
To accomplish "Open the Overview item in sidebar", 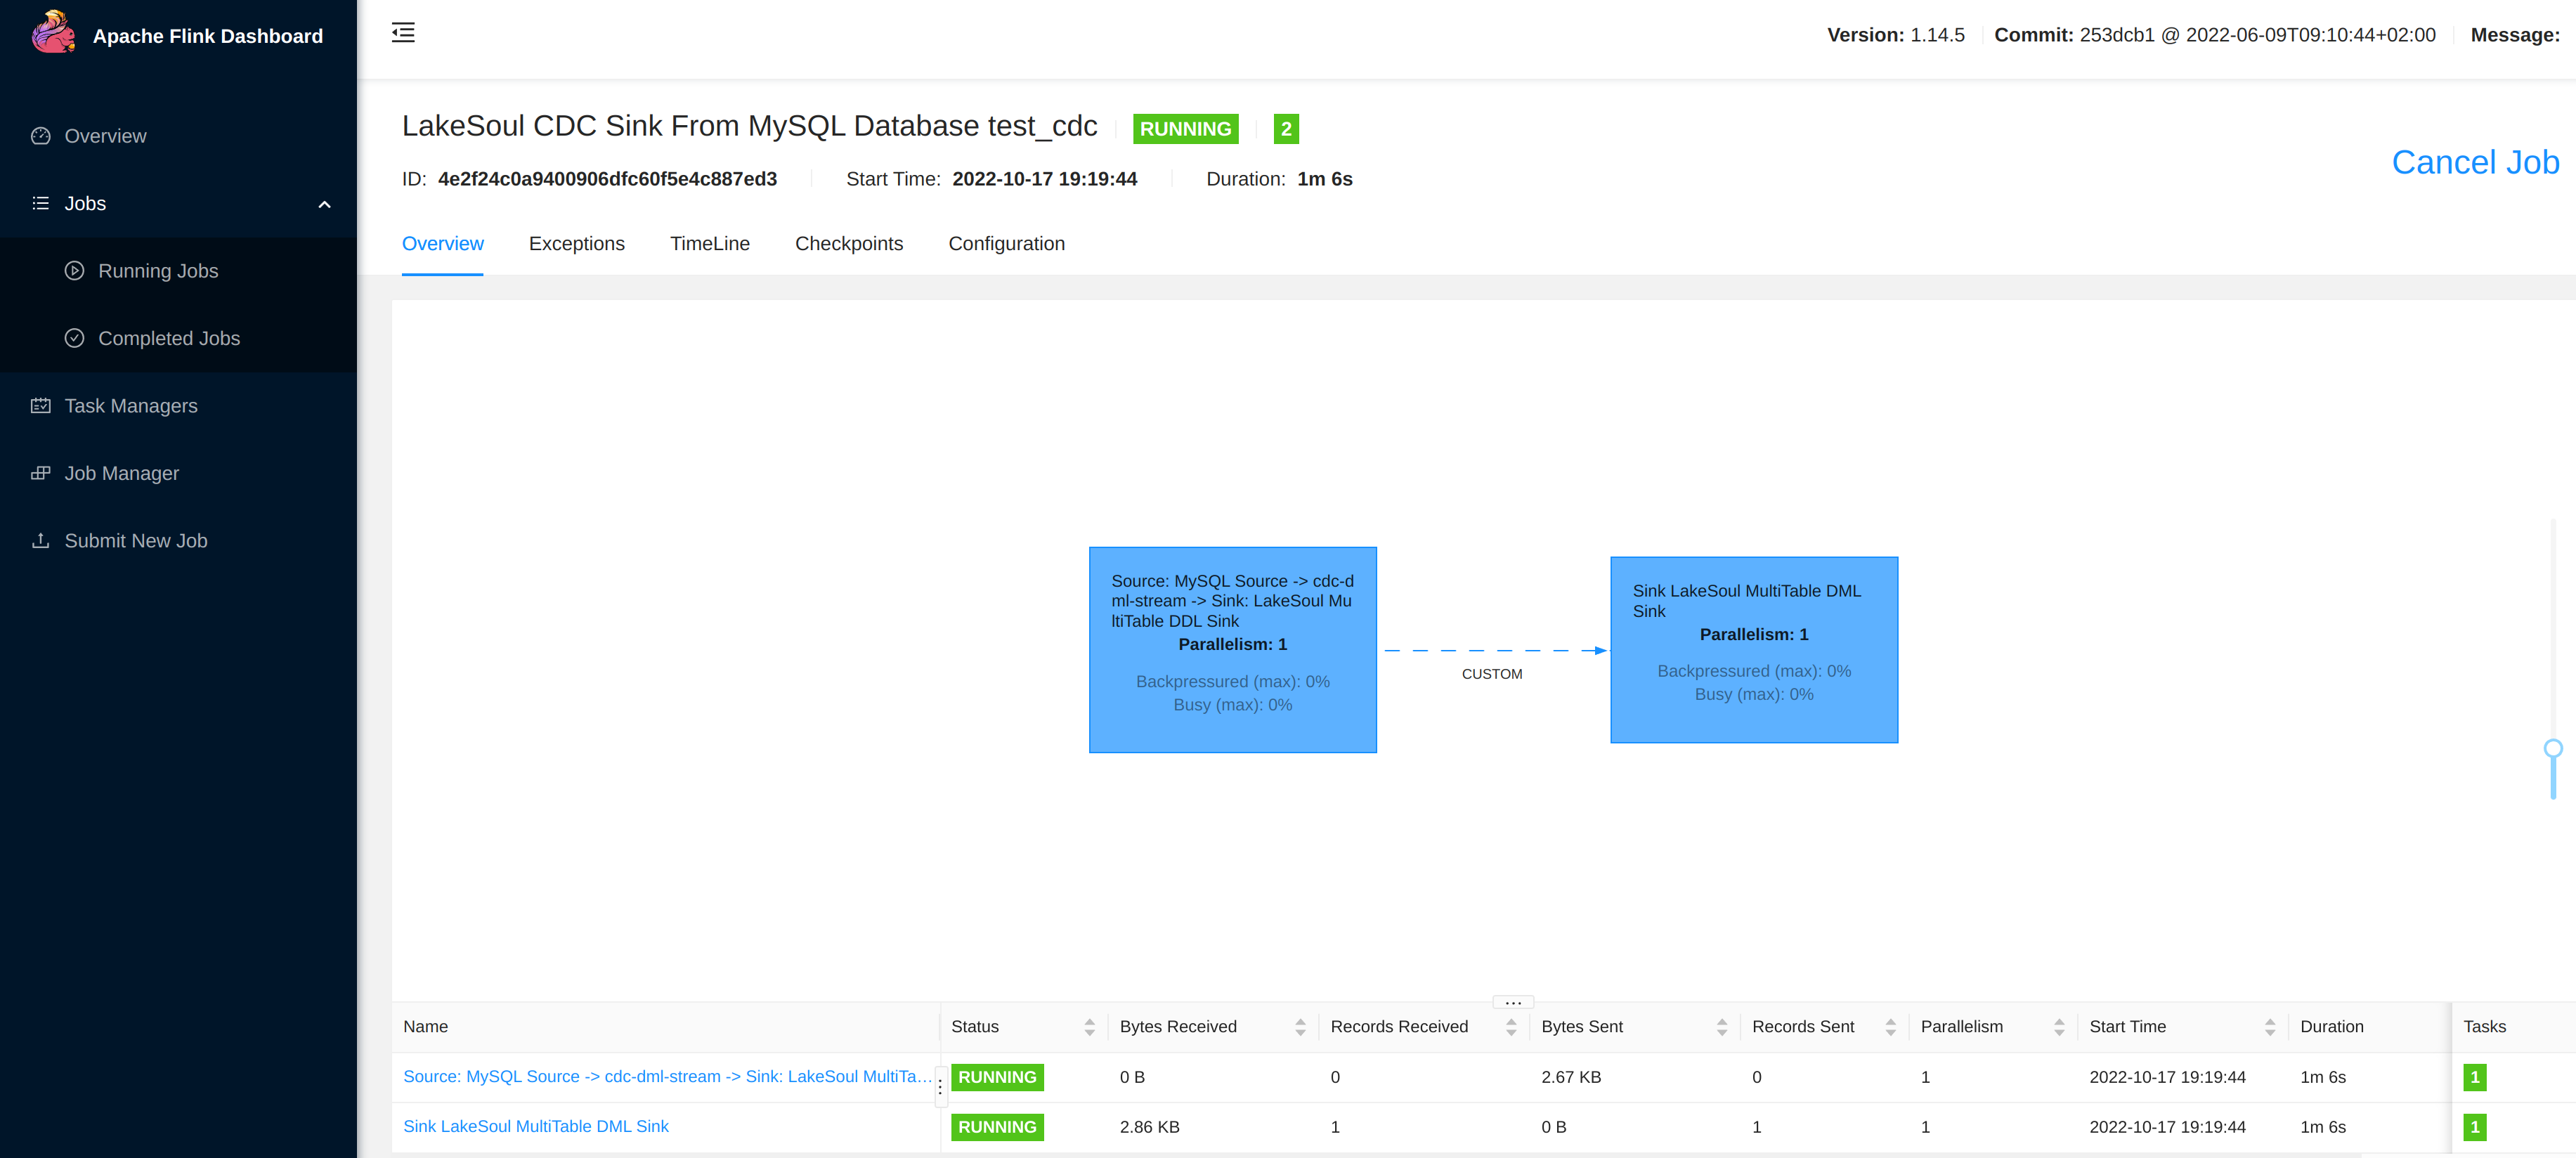I will click(x=178, y=136).
